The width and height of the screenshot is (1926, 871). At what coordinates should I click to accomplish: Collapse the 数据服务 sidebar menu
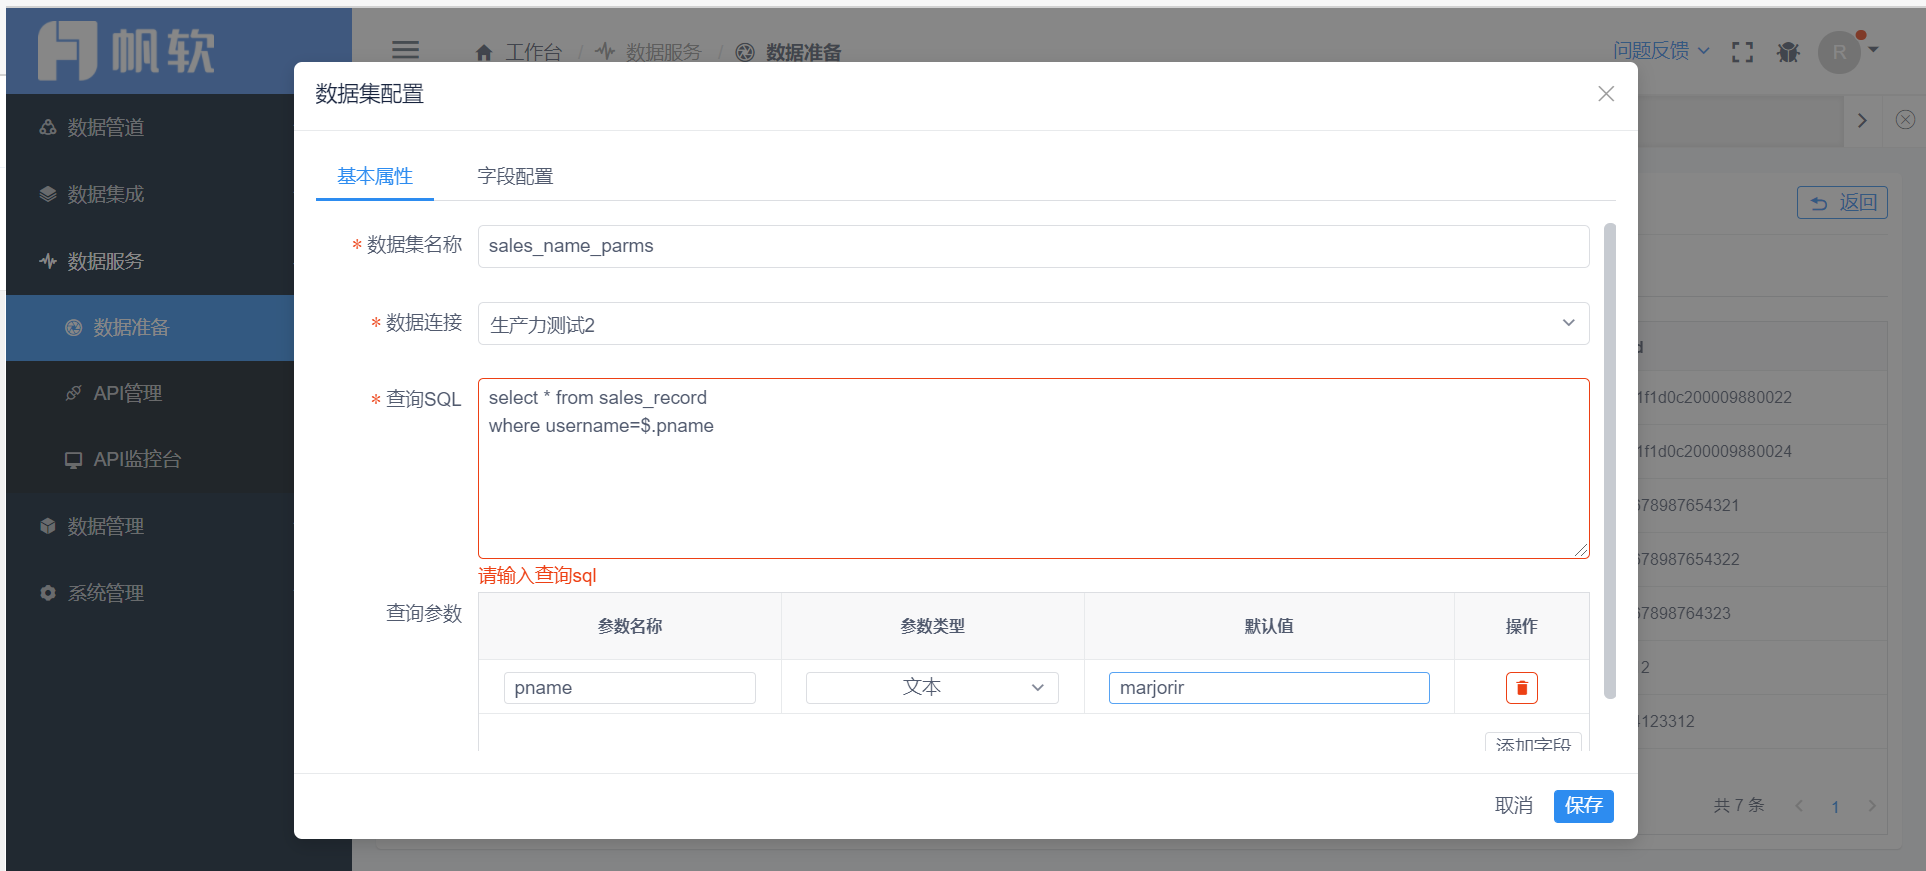[150, 261]
